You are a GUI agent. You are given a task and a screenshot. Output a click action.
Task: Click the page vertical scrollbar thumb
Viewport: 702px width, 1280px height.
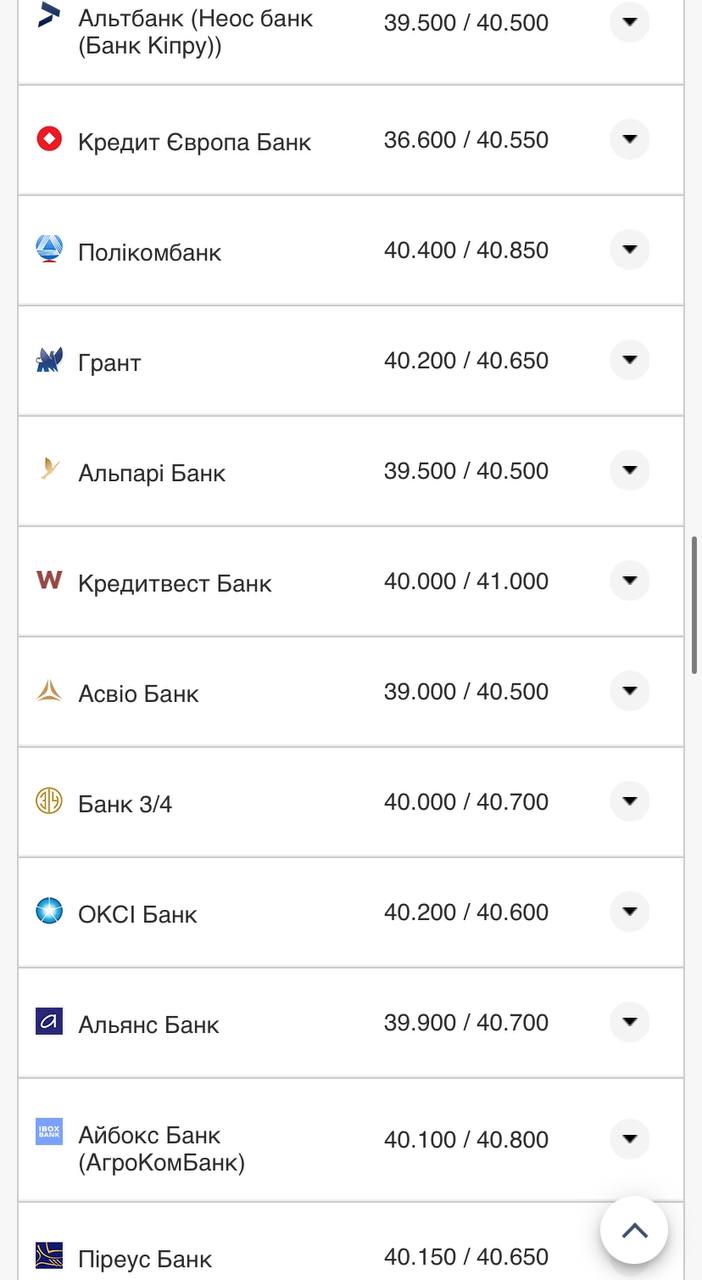click(694, 605)
